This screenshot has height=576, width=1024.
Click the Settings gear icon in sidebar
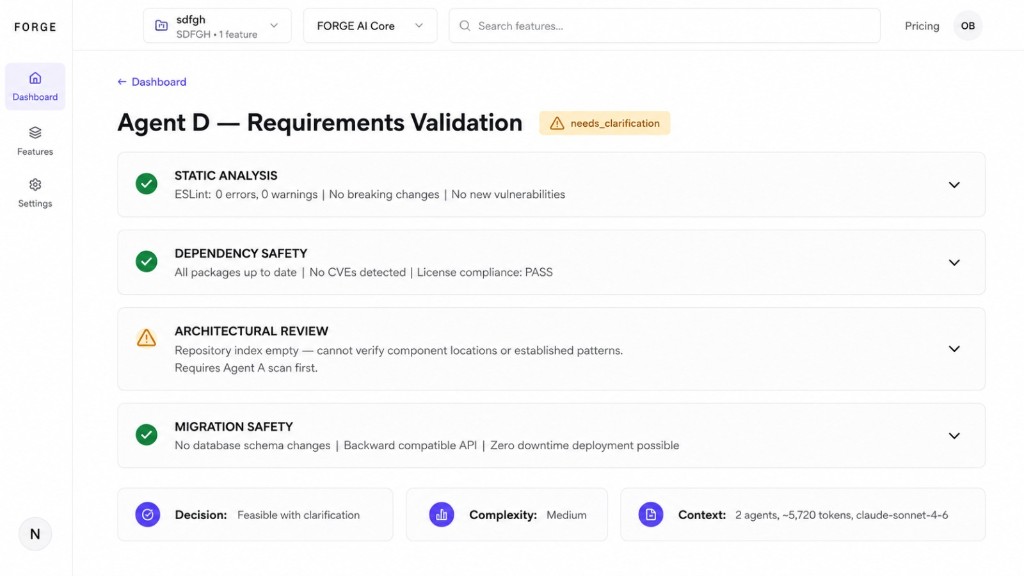[35, 185]
